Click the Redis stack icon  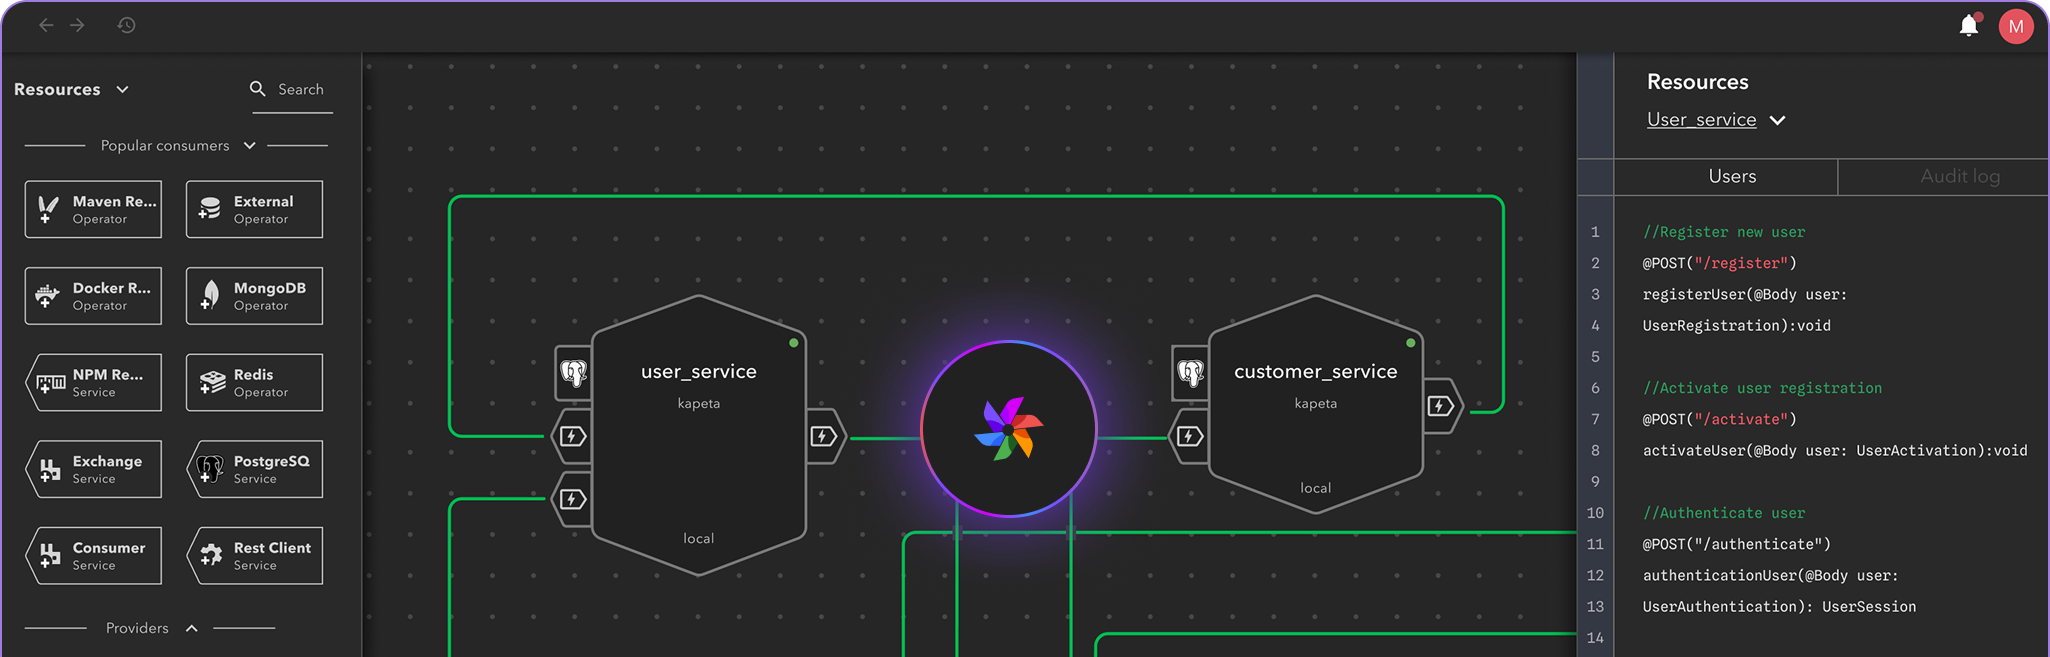212,383
